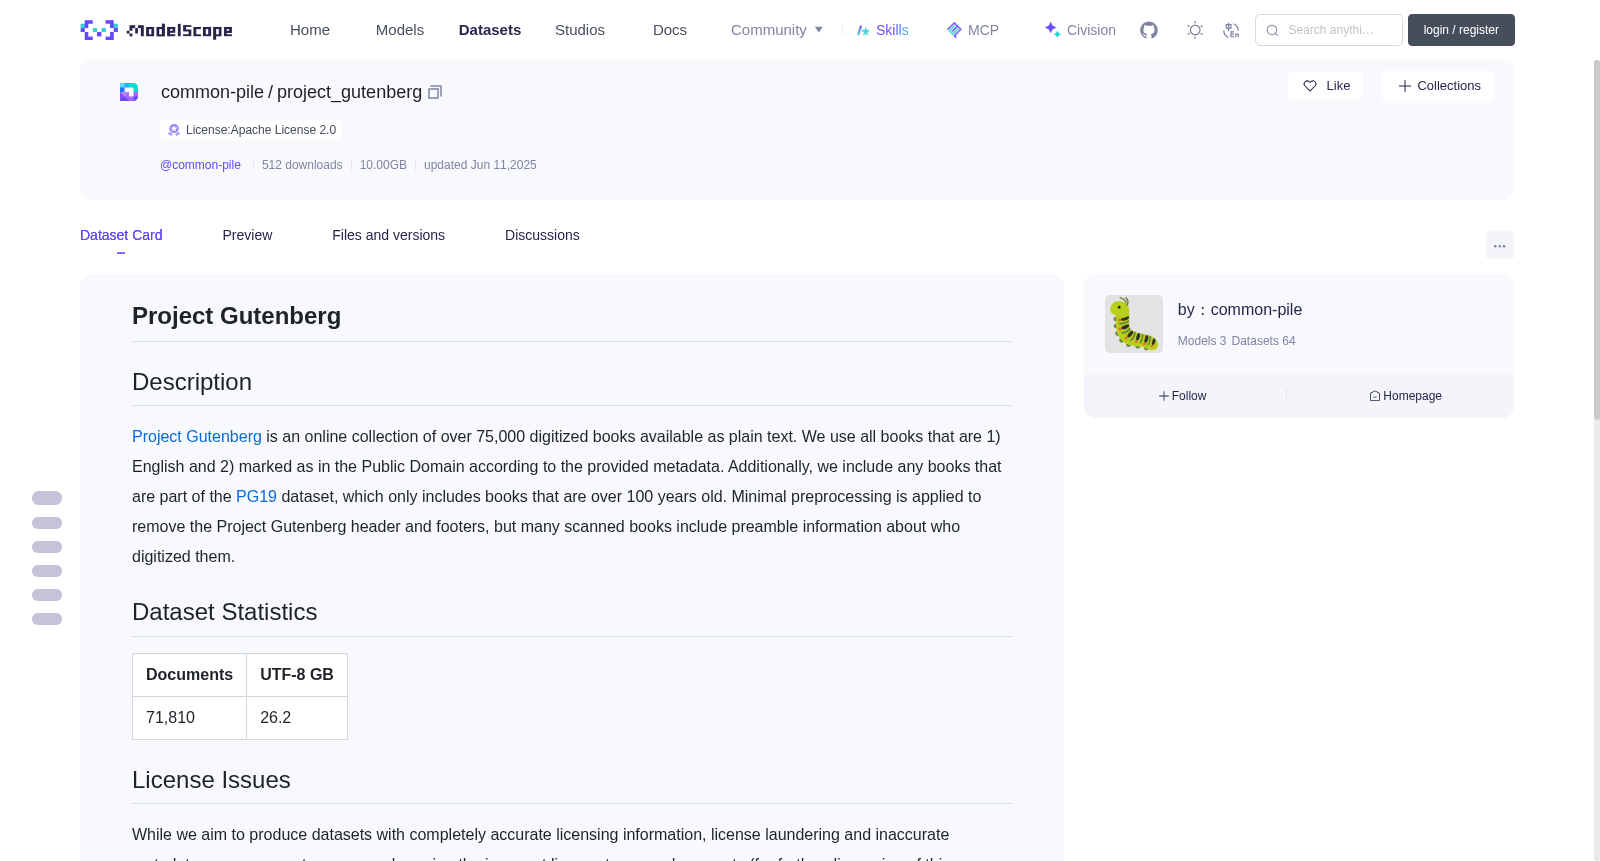Click the 'Models 3' count
The height and width of the screenshot is (861, 1600).
click(x=1202, y=341)
